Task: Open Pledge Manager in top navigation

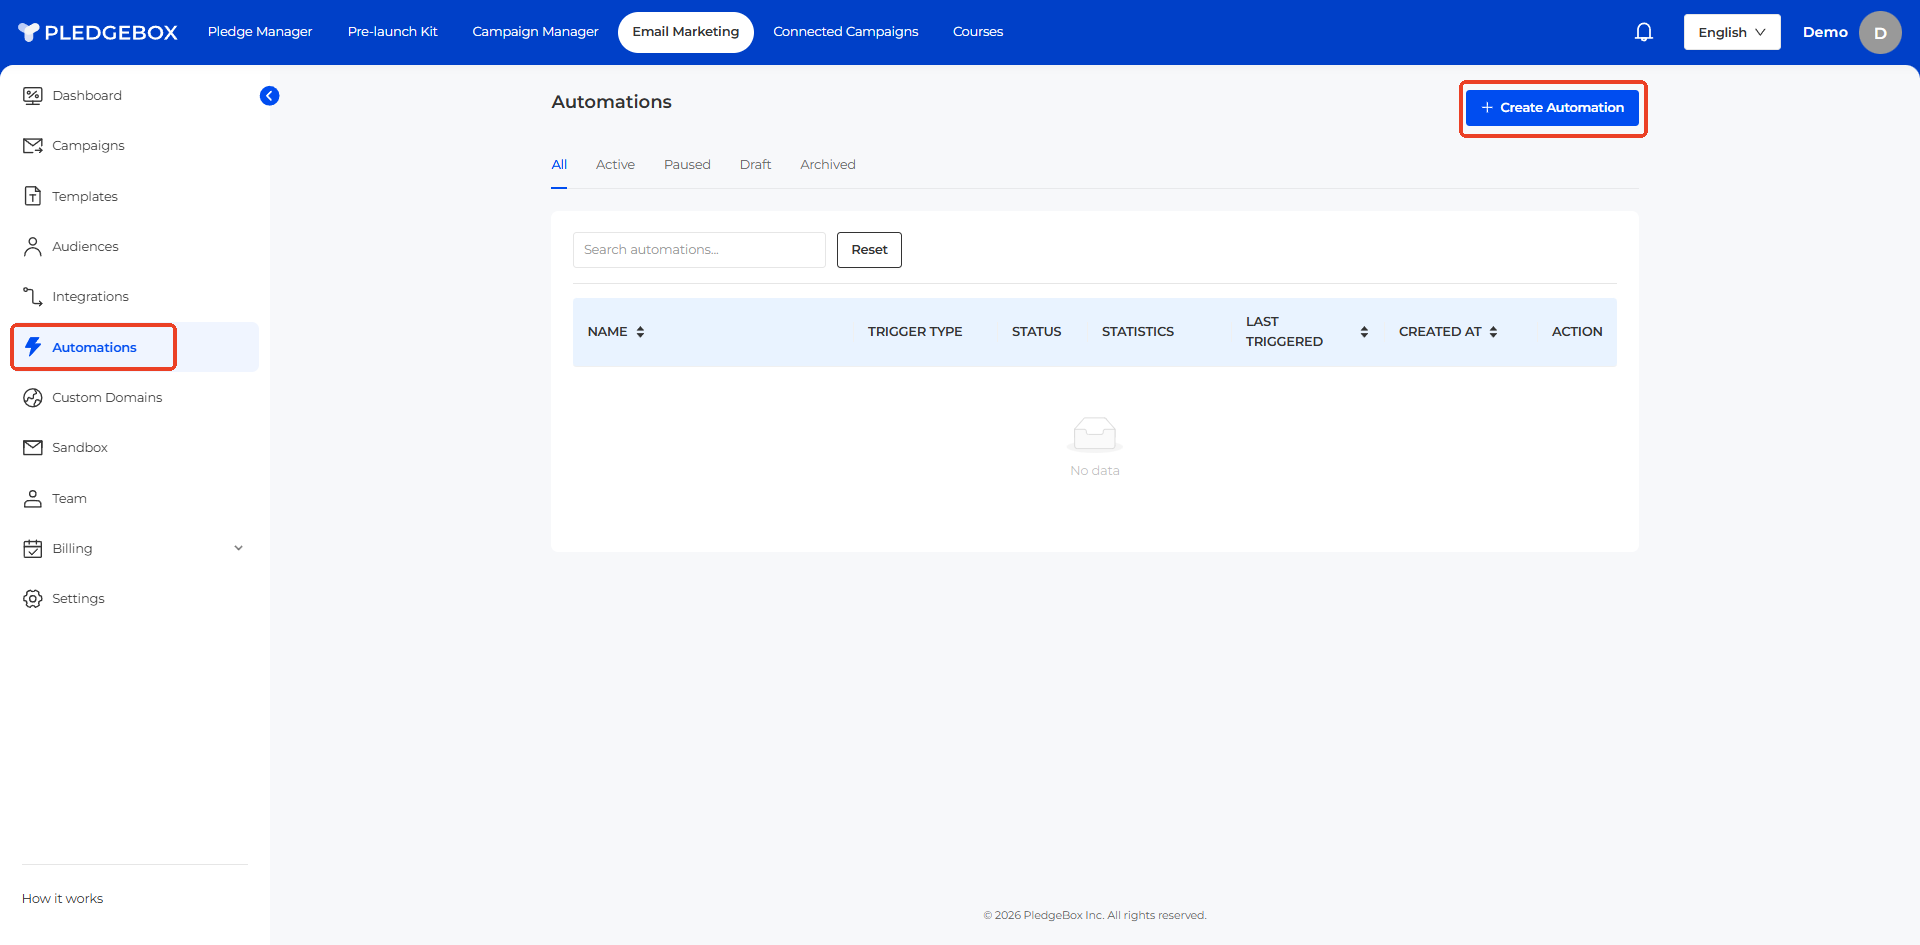Action: tap(260, 32)
